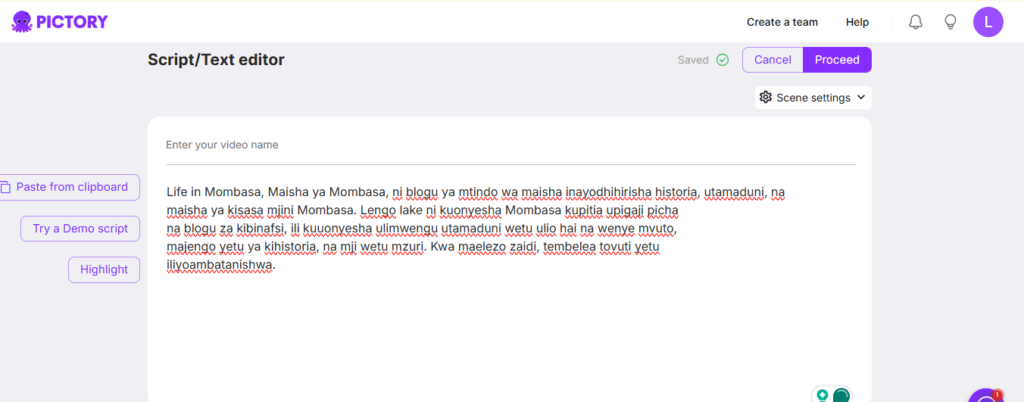This screenshot has height=402, width=1024.
Task: Open the notifications bell
Action: pos(916,22)
